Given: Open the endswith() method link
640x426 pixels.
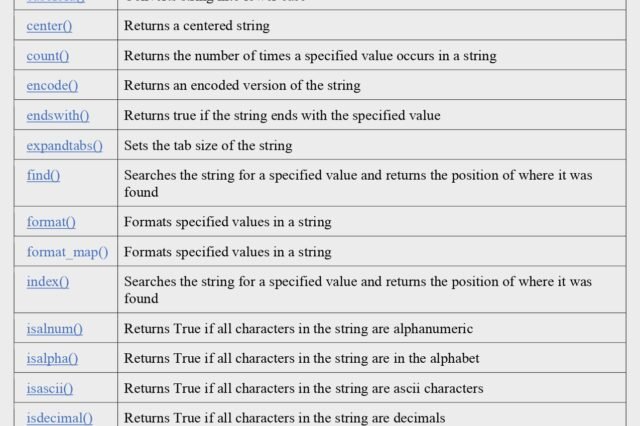Looking at the screenshot, I should pos(58,115).
